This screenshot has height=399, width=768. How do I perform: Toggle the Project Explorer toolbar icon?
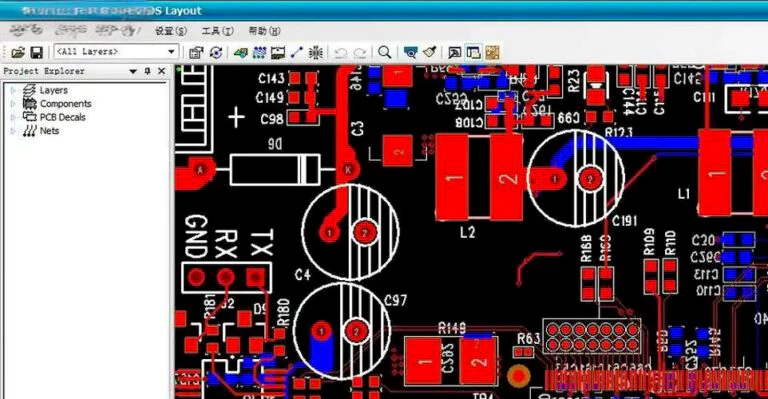tap(473, 52)
